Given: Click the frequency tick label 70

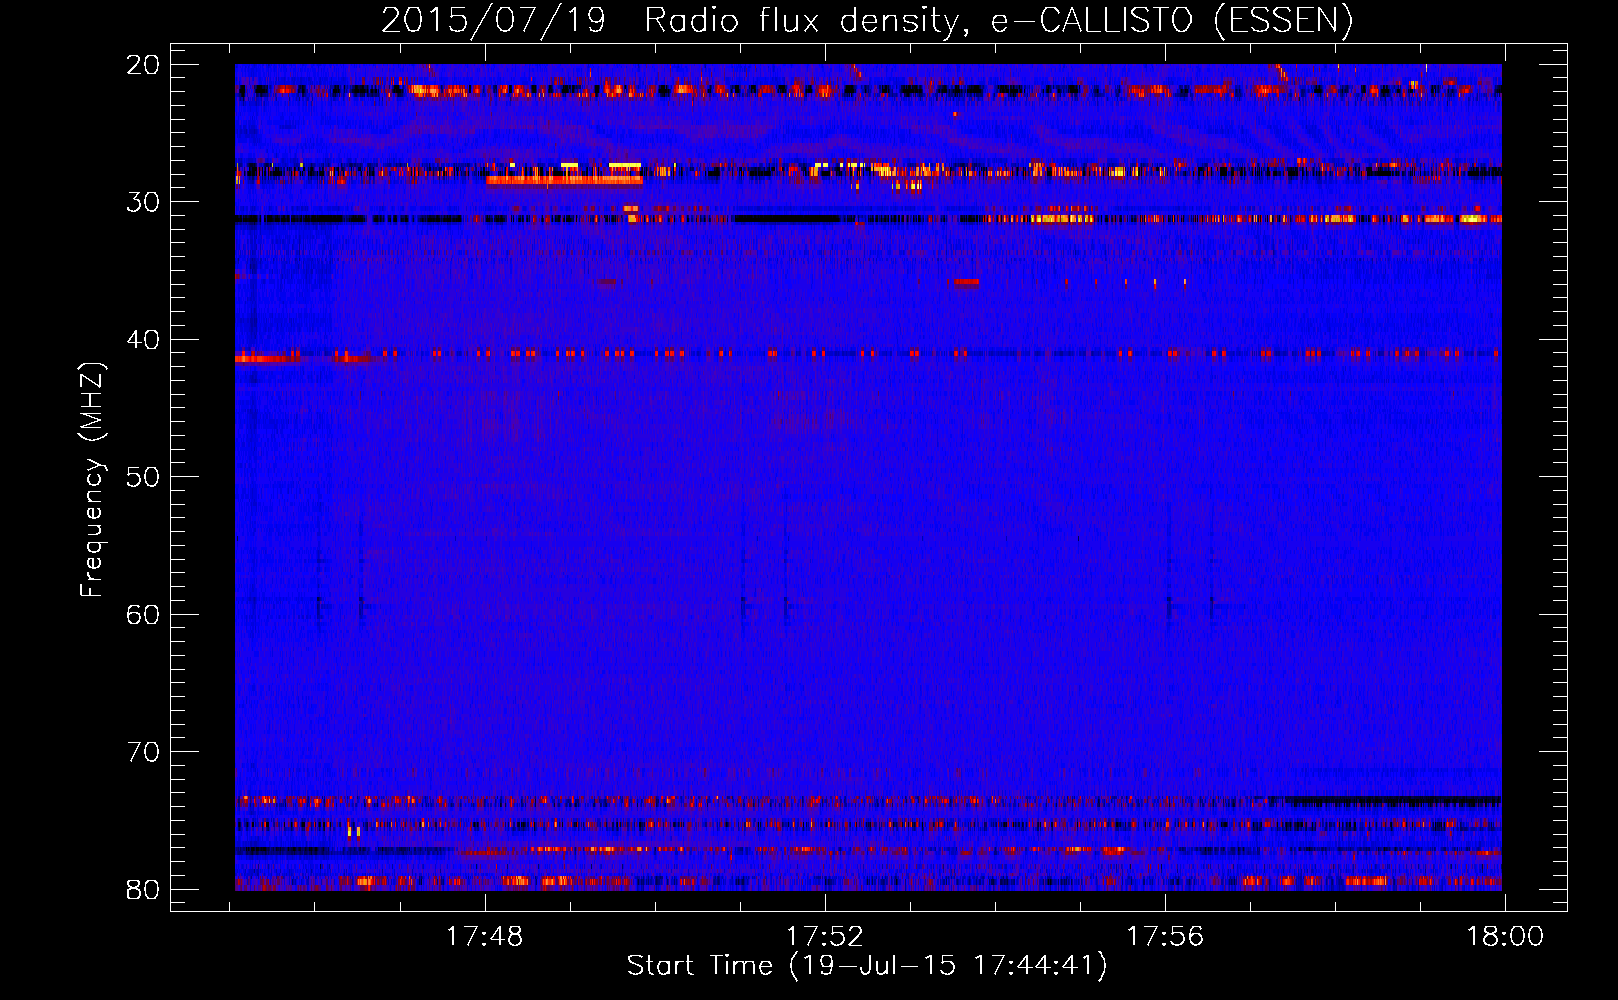Looking at the screenshot, I should (x=144, y=752).
